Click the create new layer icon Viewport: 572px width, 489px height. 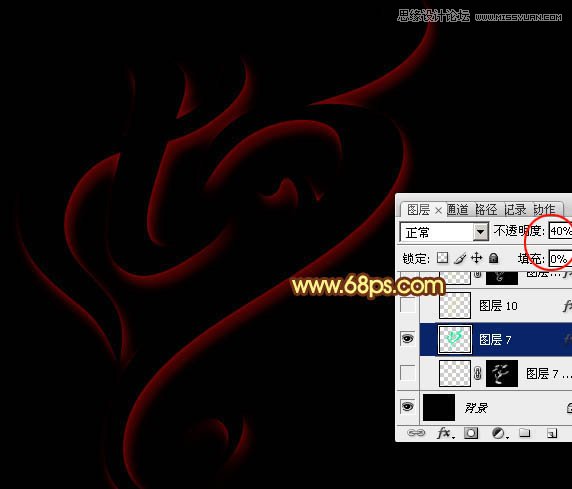552,433
